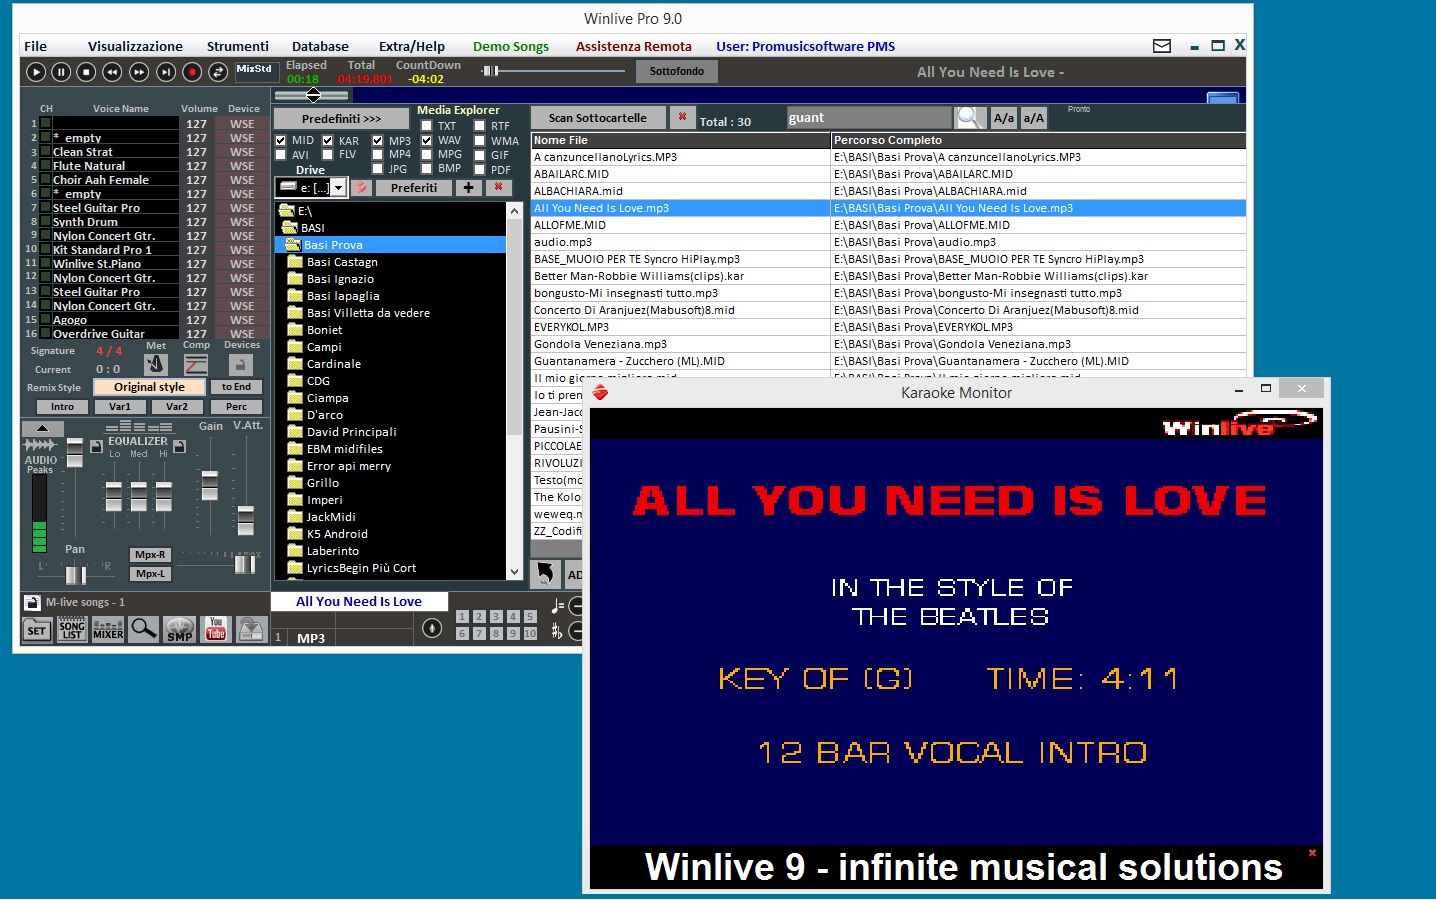Open the Compressor (Comp) icon
1436x900 pixels.
coord(196,365)
